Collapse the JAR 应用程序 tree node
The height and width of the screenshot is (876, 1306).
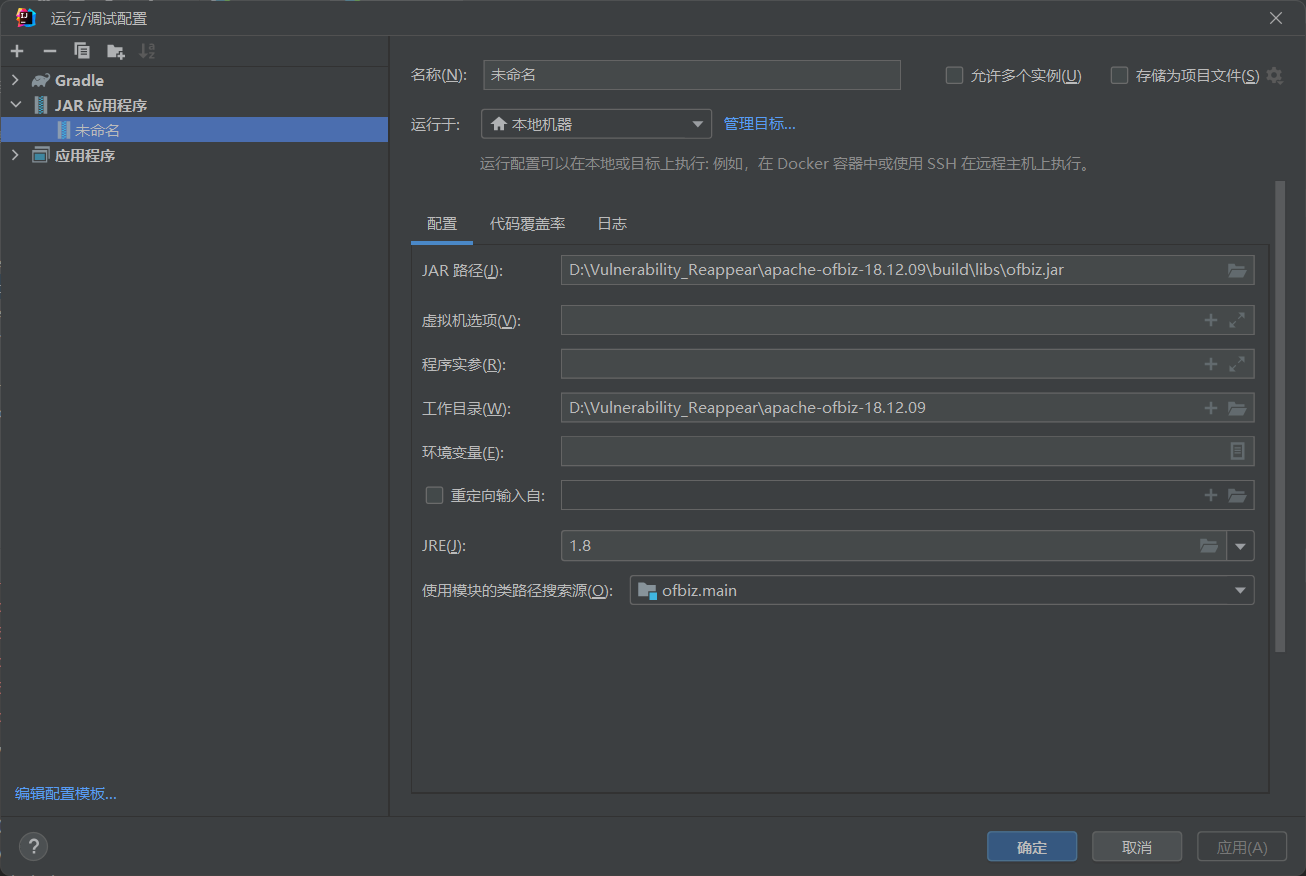[15, 105]
